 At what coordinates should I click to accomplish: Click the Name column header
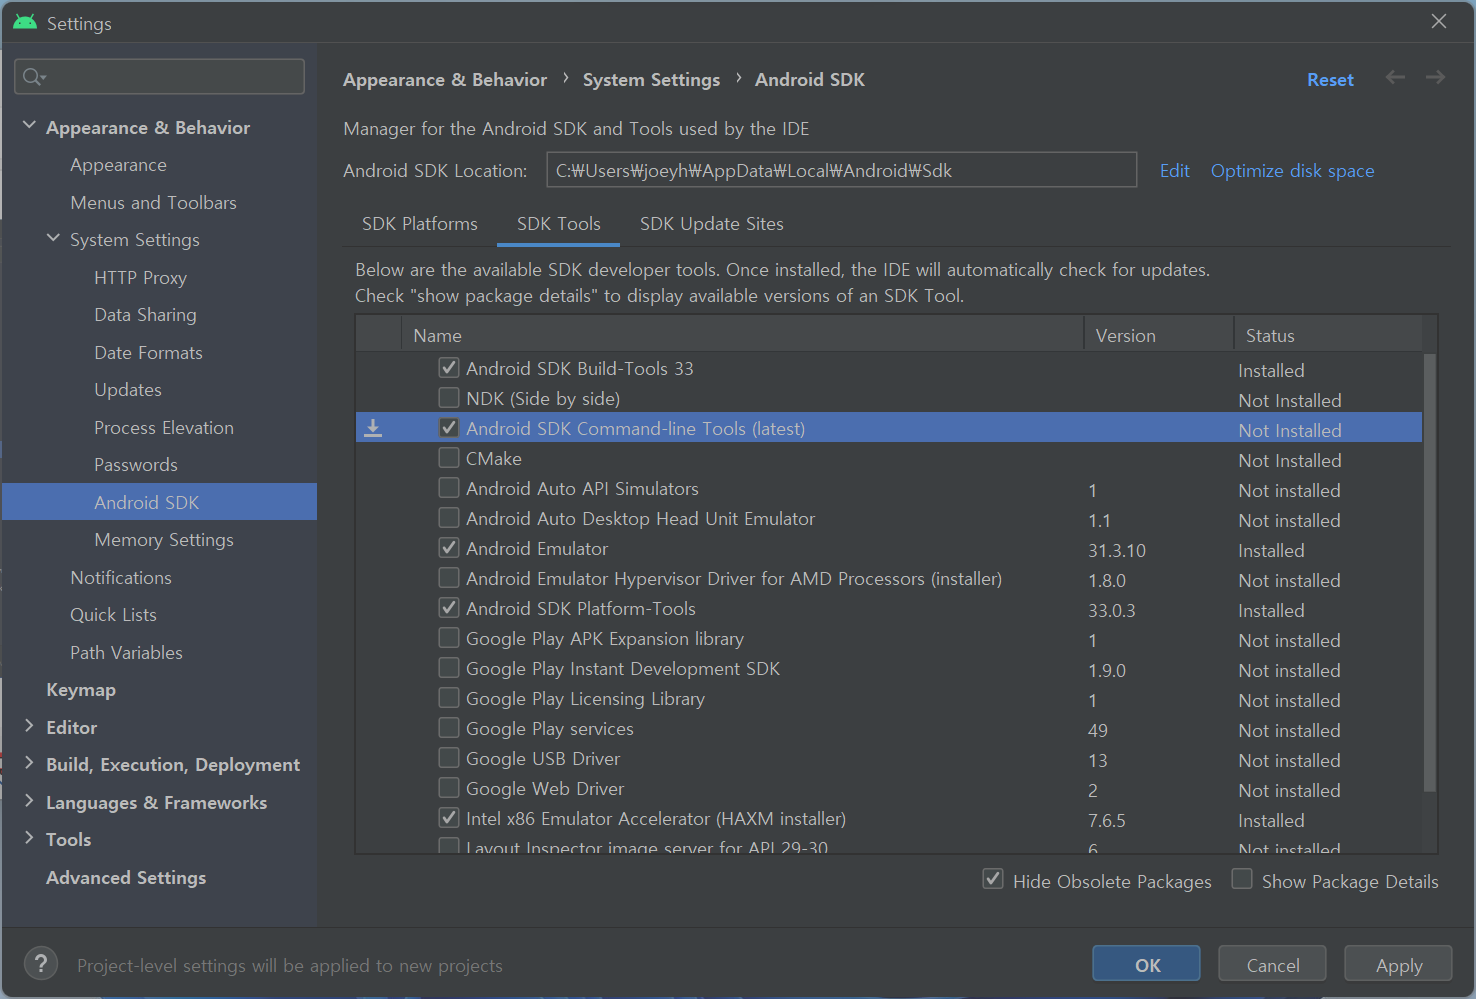[742, 335]
